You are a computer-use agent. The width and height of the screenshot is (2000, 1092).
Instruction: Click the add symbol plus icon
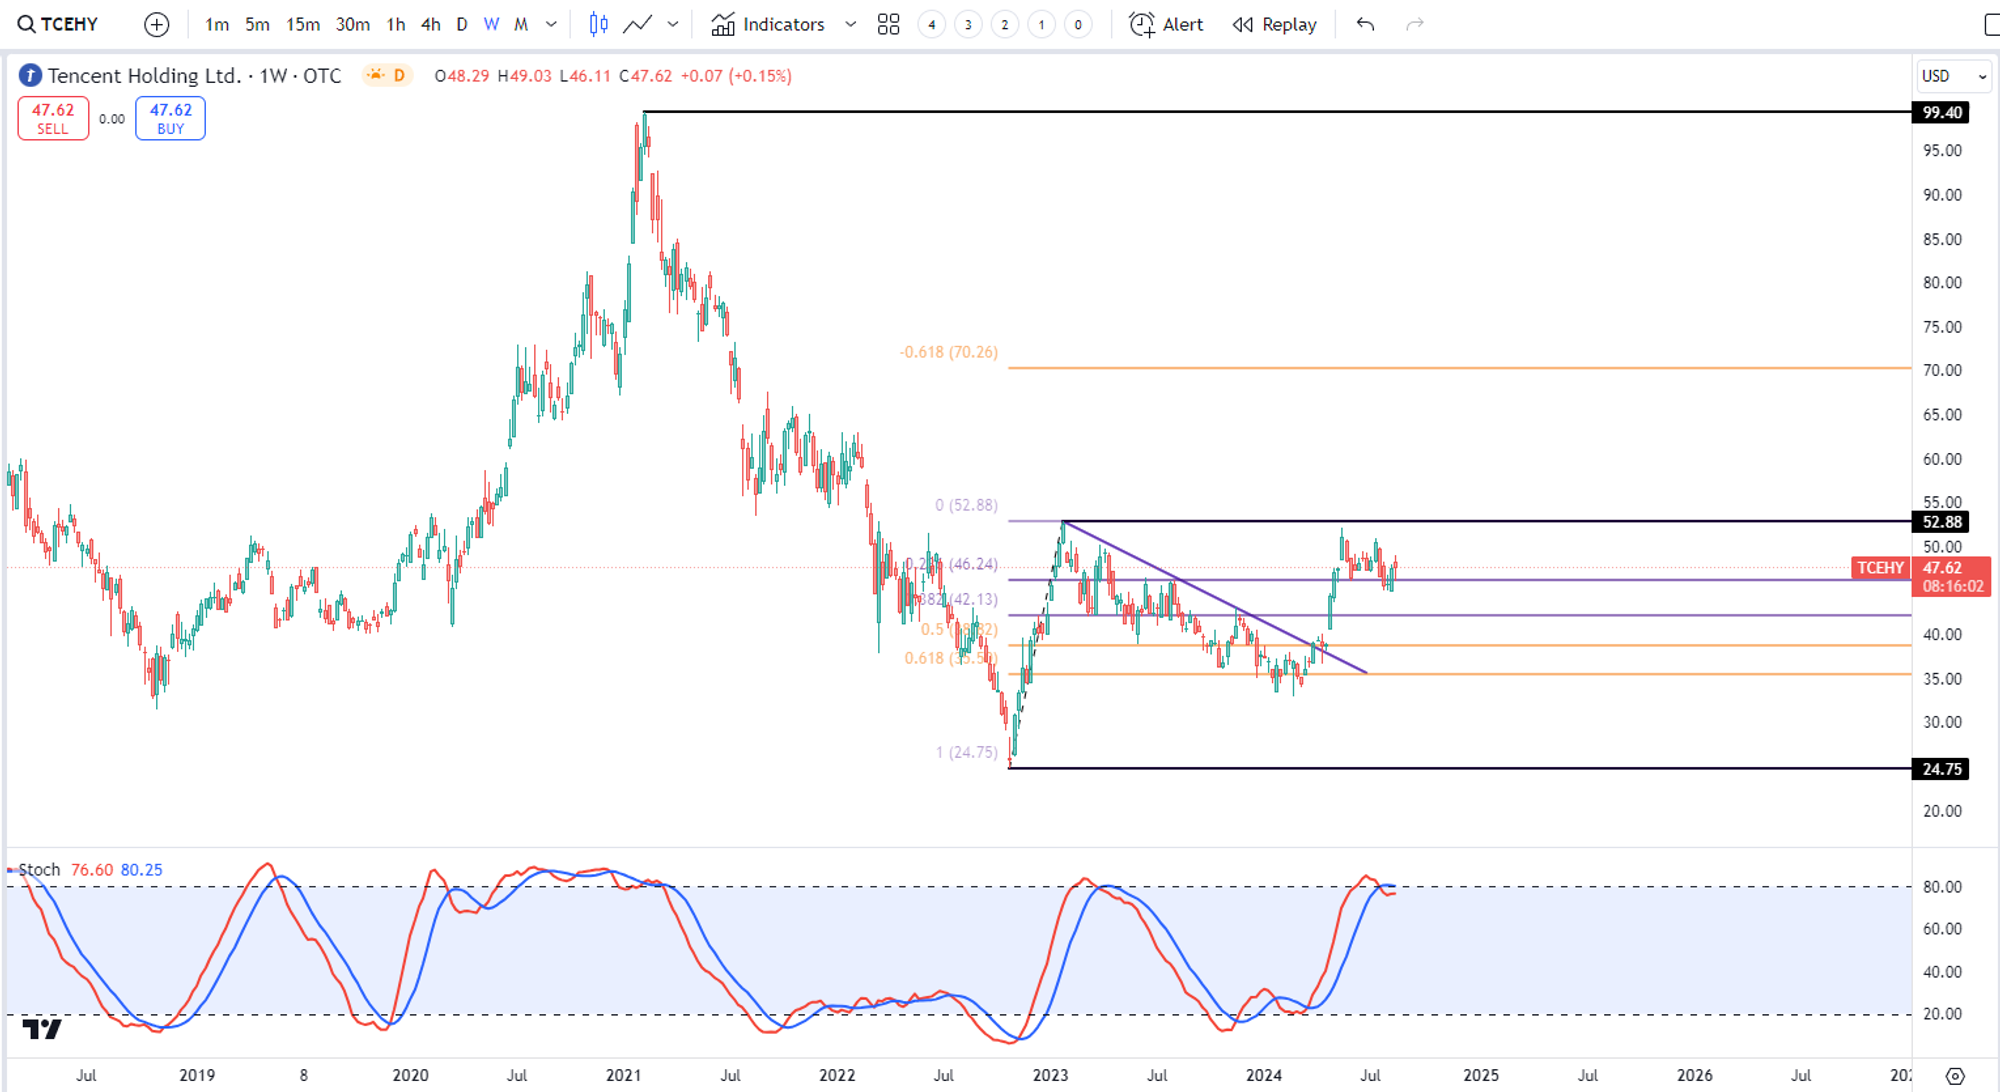click(x=157, y=24)
